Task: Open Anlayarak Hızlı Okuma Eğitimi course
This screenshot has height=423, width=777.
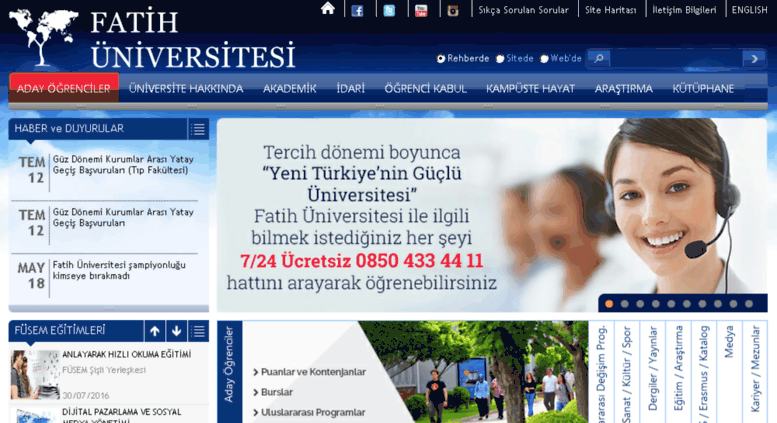Action: point(126,354)
